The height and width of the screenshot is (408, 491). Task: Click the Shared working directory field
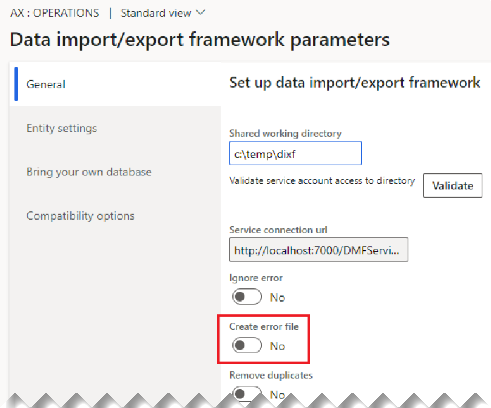coord(295,153)
